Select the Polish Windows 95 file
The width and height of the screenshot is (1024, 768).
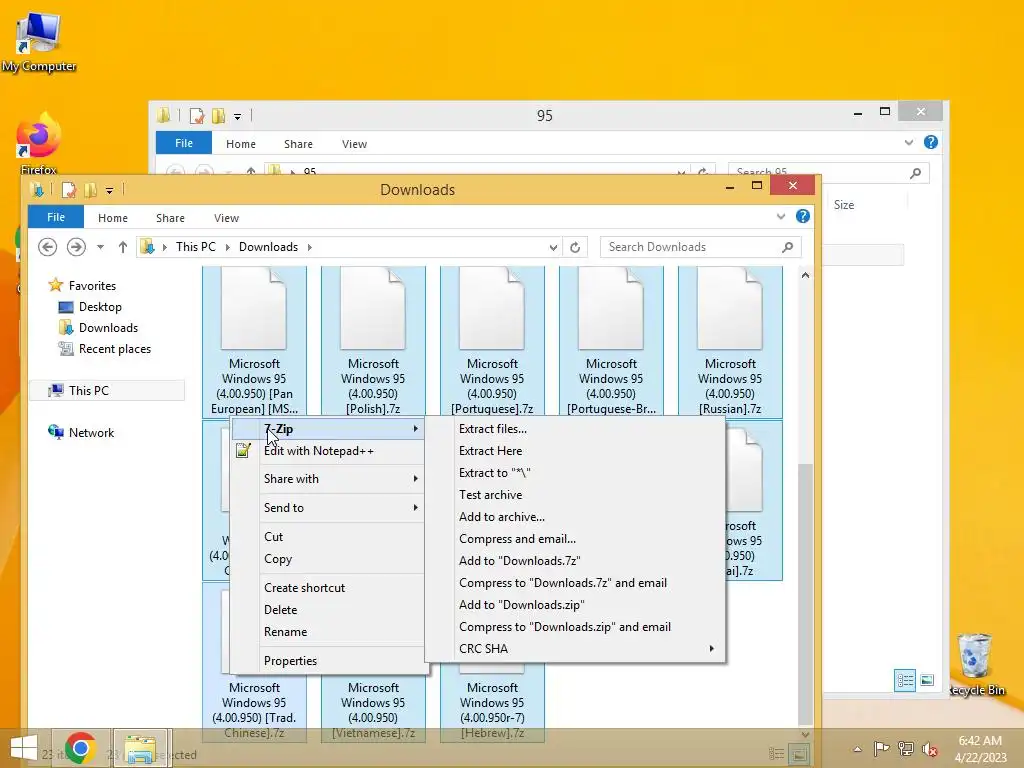tap(373, 342)
